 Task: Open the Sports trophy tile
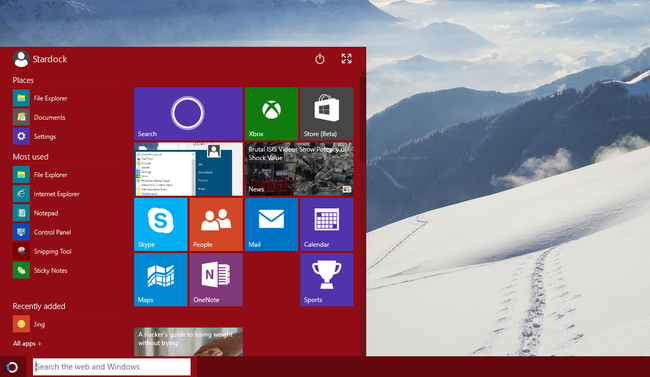327,280
